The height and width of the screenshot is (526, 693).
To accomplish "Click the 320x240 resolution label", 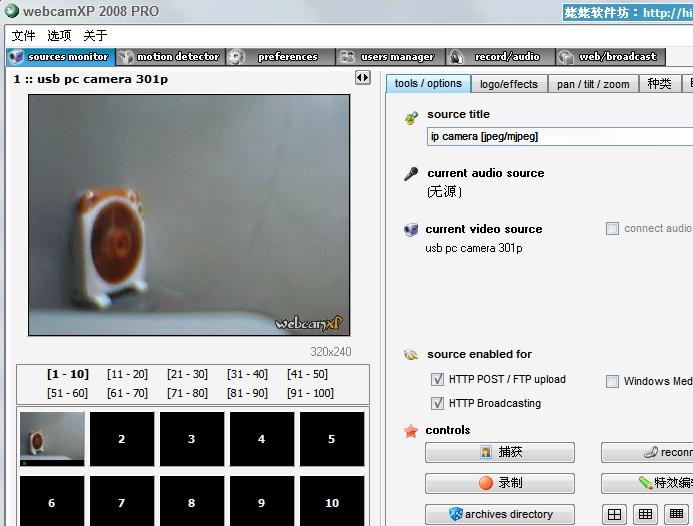I will pos(331,352).
